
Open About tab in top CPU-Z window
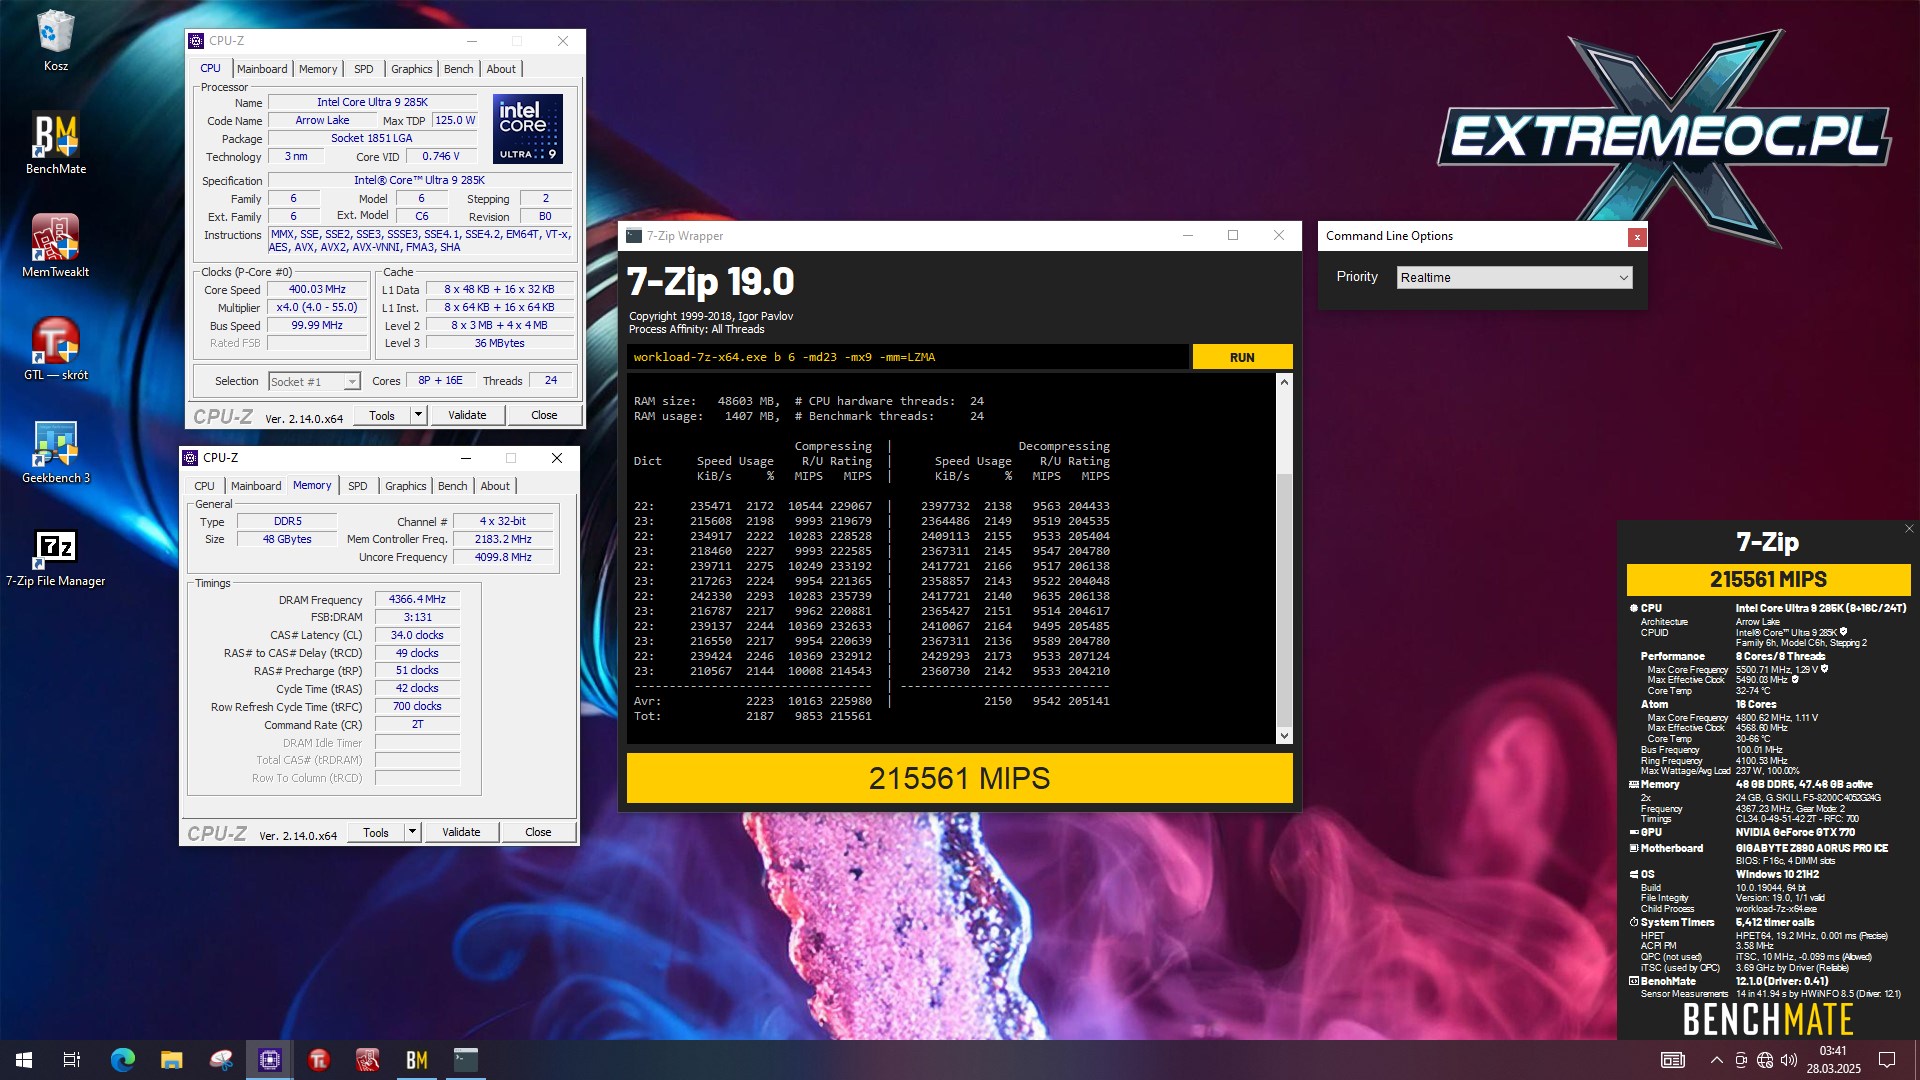[501, 69]
